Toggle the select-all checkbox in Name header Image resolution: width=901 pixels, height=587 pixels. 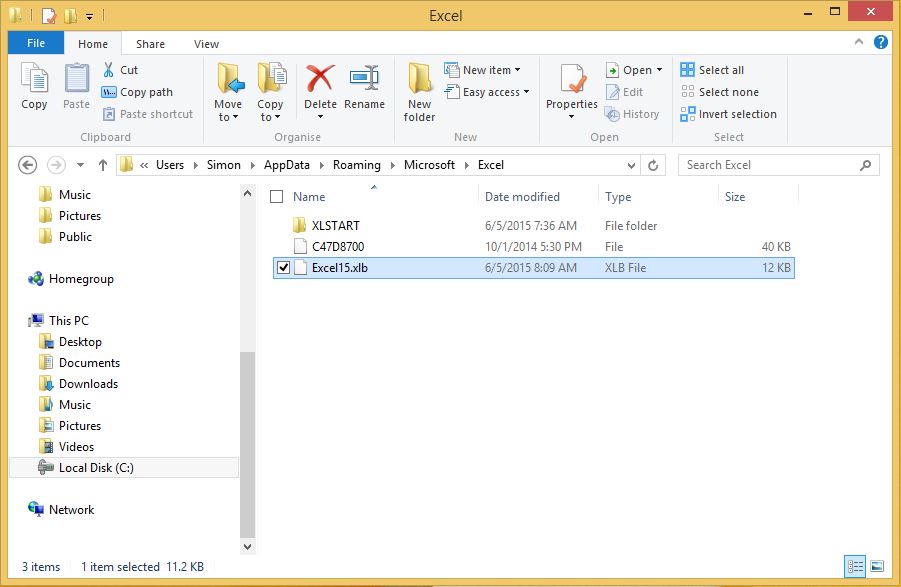click(276, 196)
